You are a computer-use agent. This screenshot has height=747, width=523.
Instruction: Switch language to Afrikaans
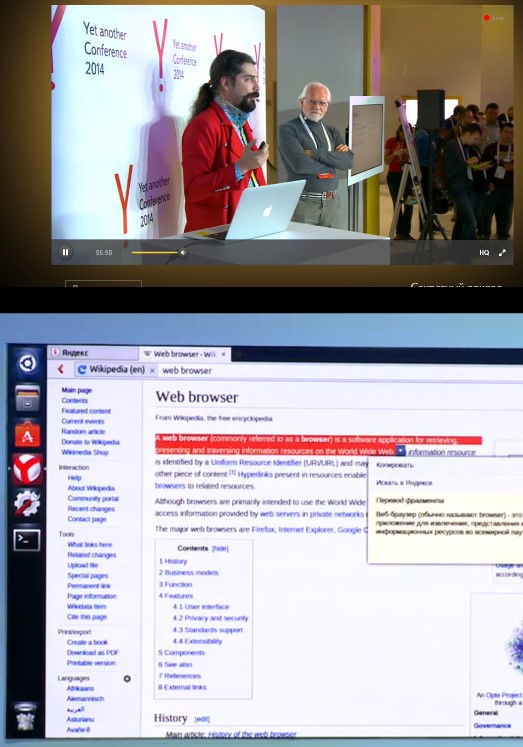tap(80, 688)
